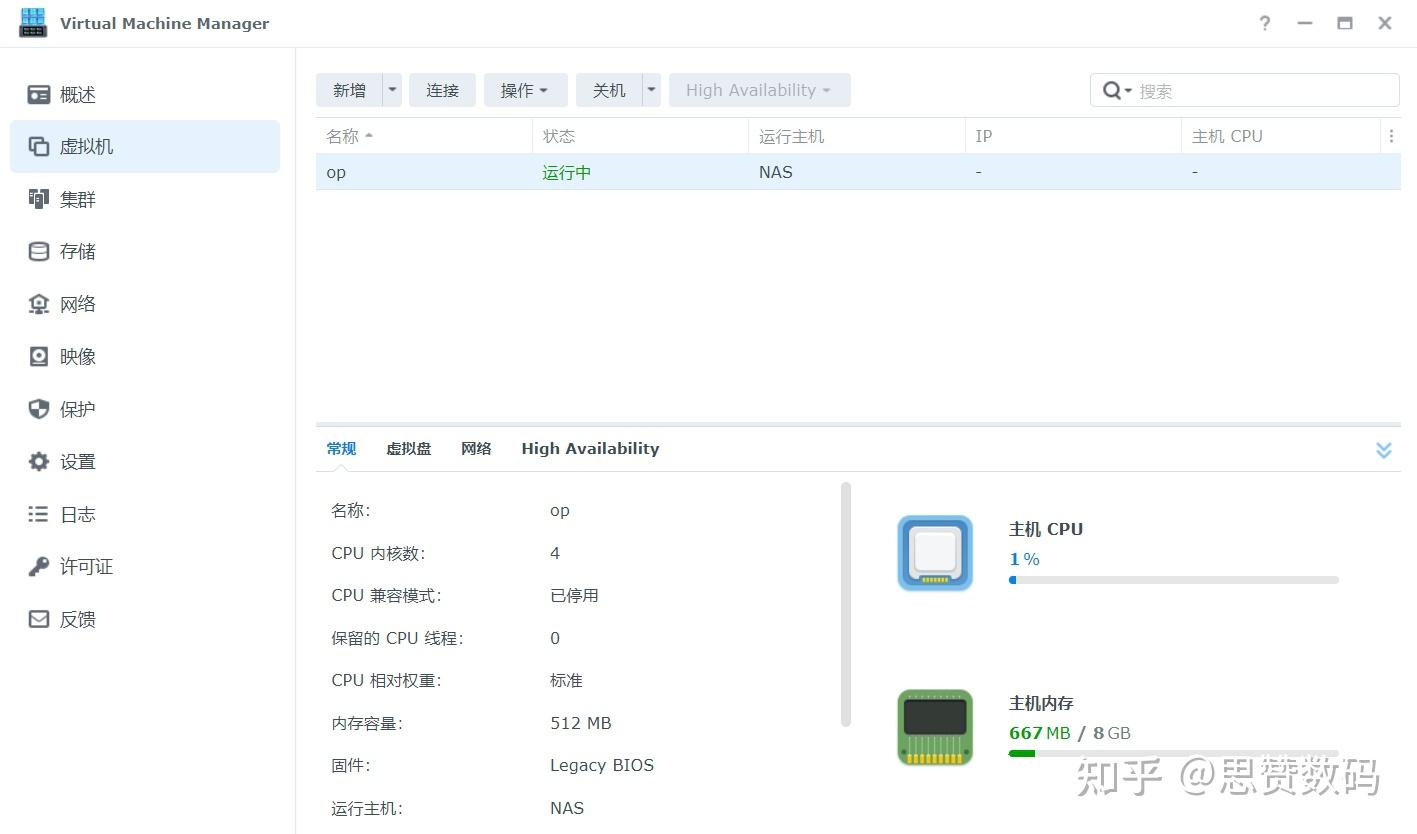Close the Virtual Machine Manager window
The width and height of the screenshot is (1417, 834).
point(1385,23)
